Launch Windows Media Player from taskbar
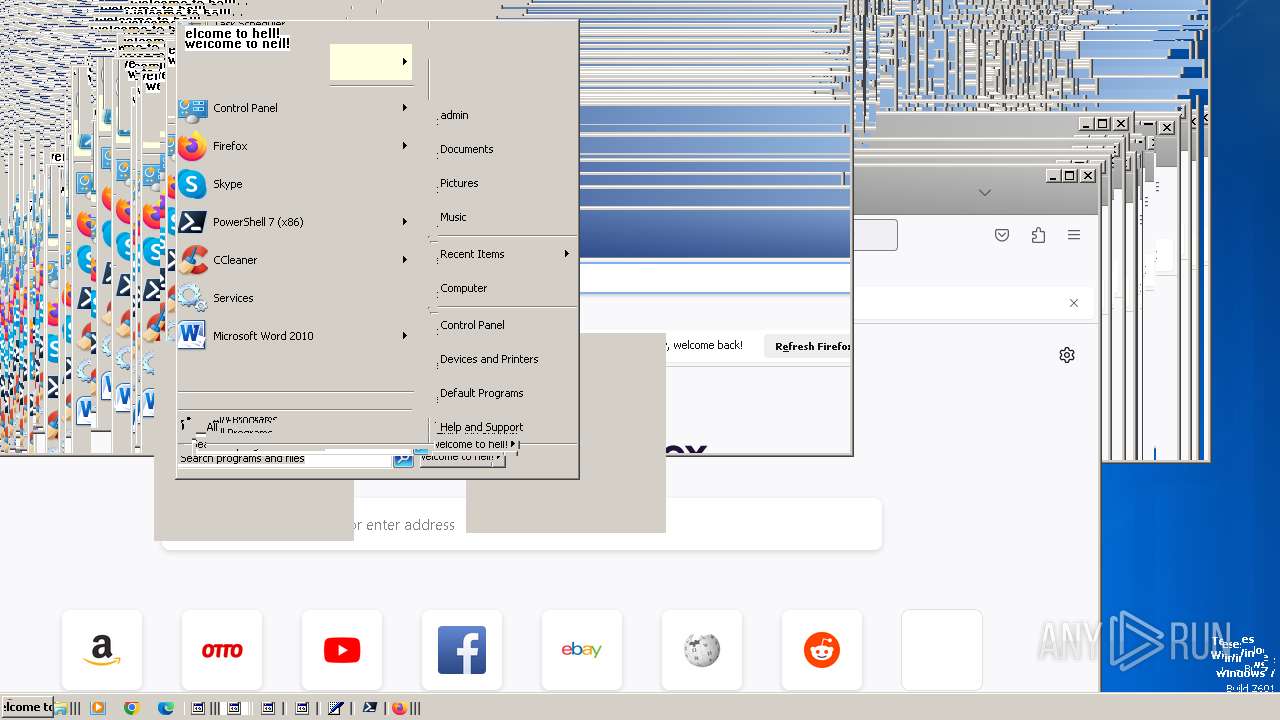The image size is (1280, 720). 98,708
